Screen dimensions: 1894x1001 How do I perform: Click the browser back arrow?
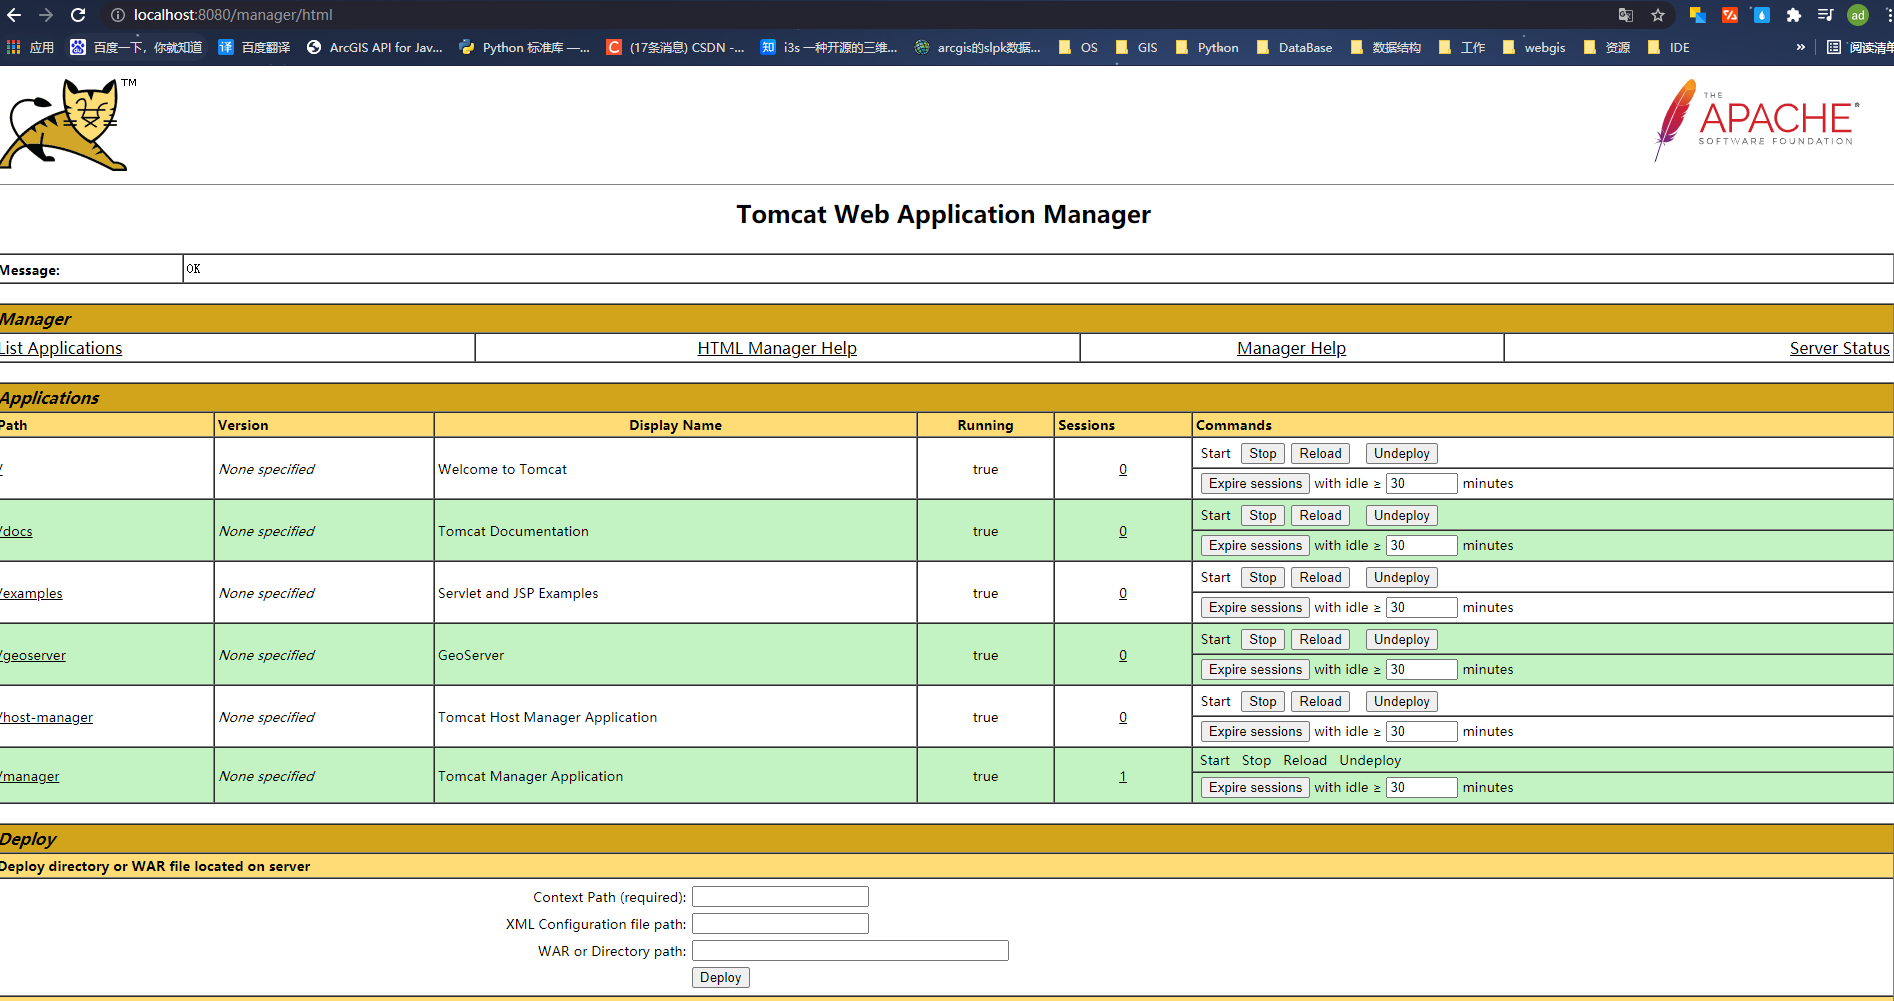click(14, 15)
